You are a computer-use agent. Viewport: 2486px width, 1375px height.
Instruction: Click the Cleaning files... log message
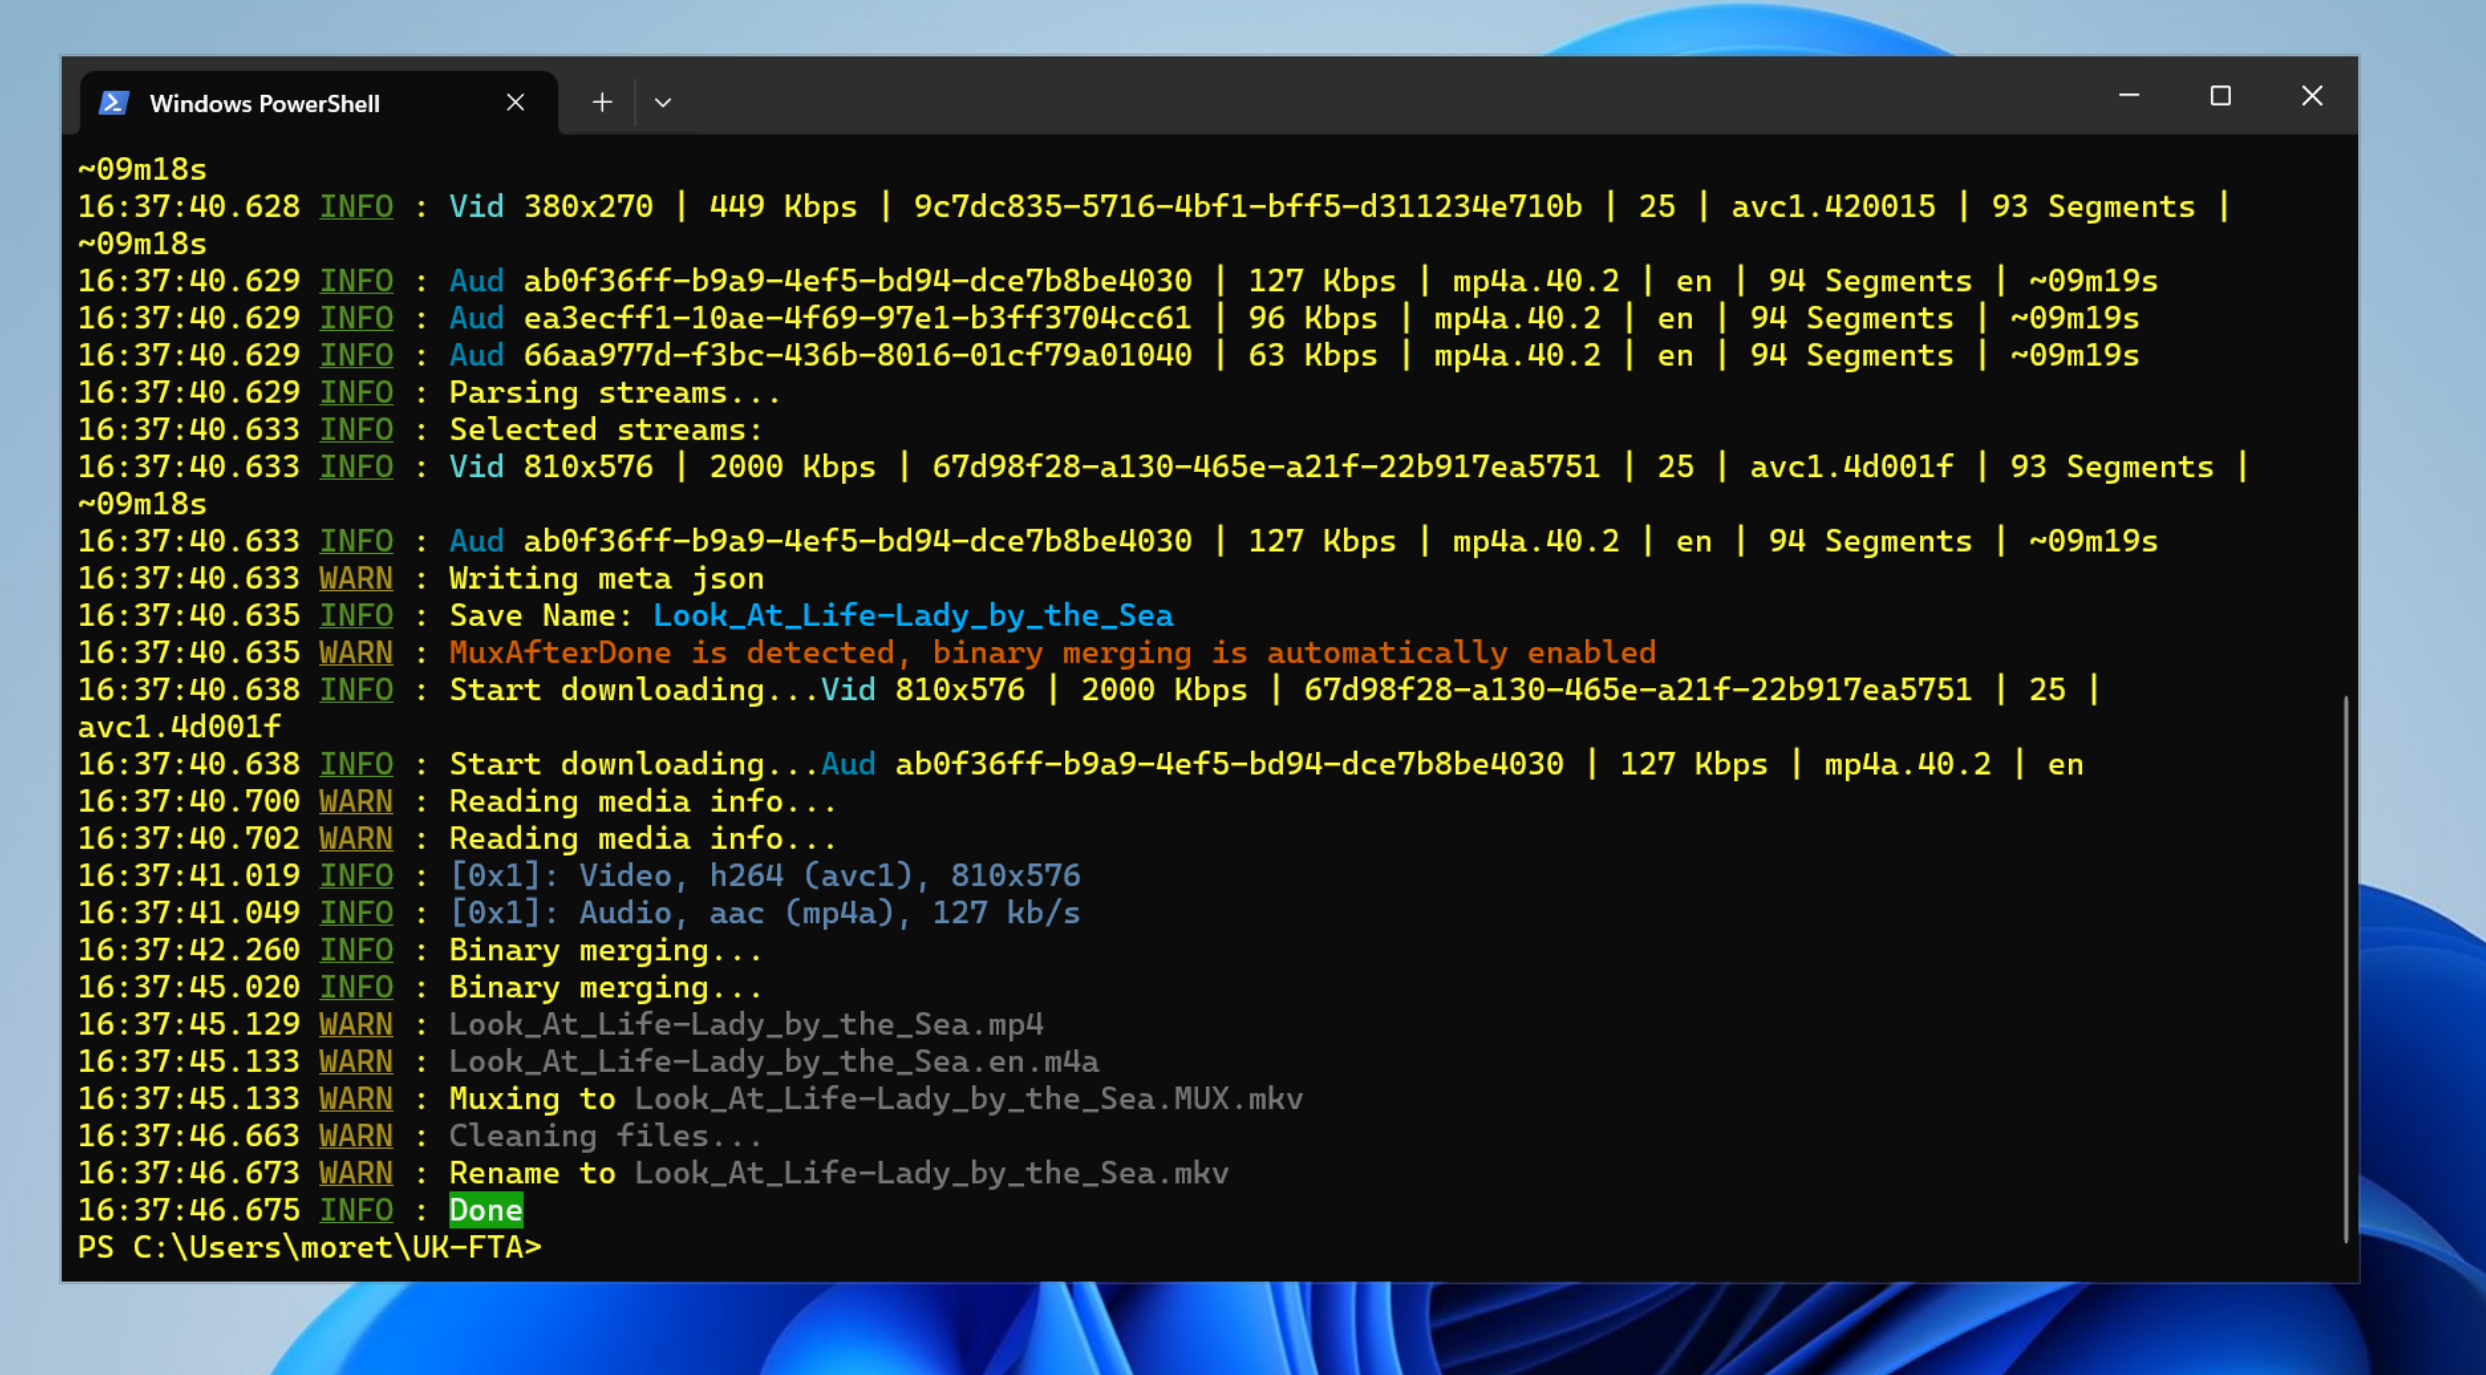604,1136
